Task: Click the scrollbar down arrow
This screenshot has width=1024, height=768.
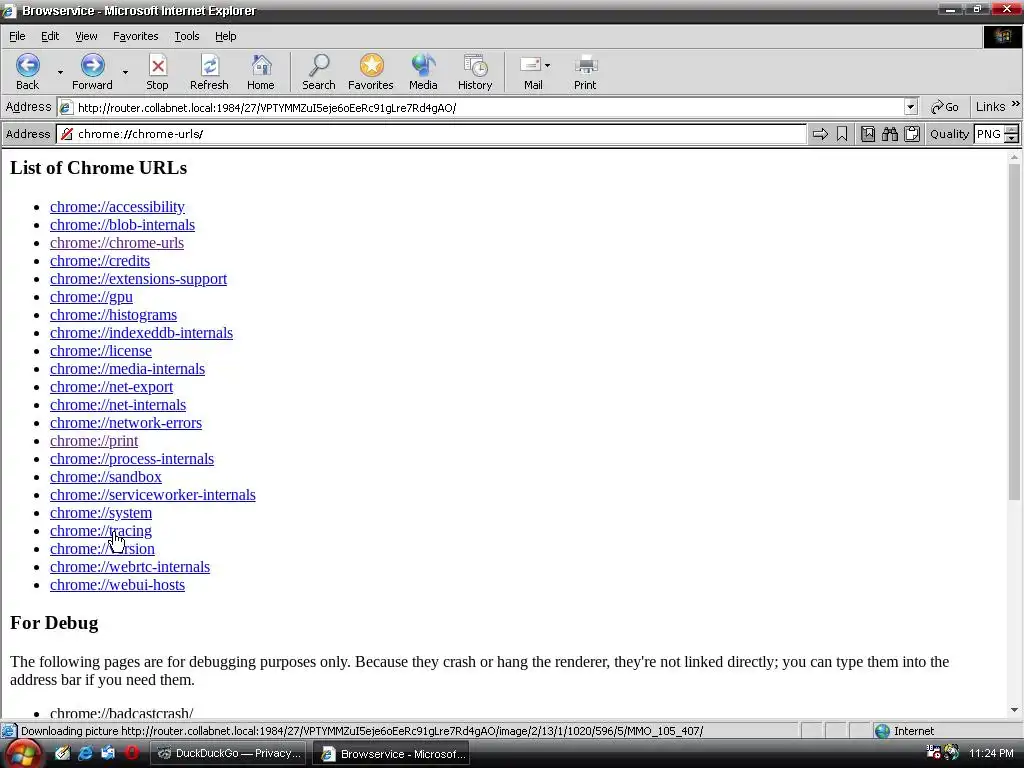Action: tap(1014, 710)
